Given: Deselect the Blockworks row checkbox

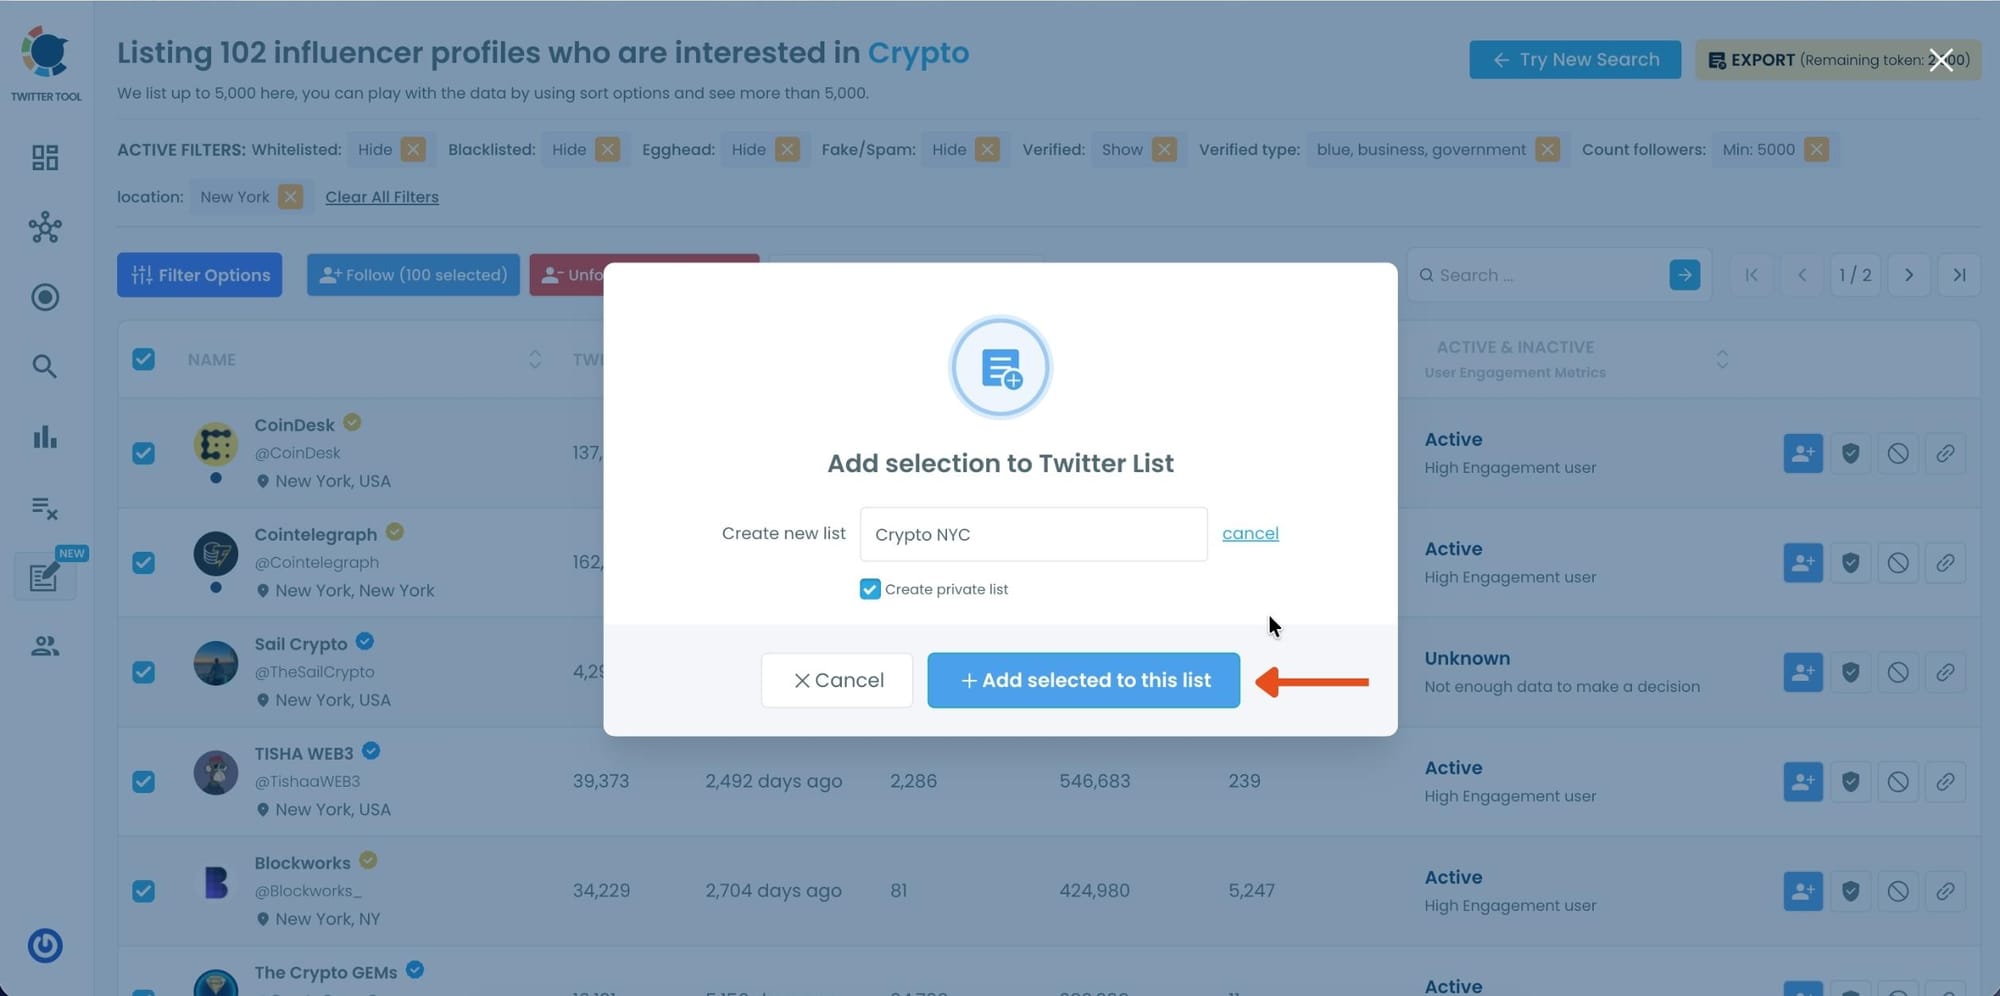Looking at the screenshot, I should [144, 891].
